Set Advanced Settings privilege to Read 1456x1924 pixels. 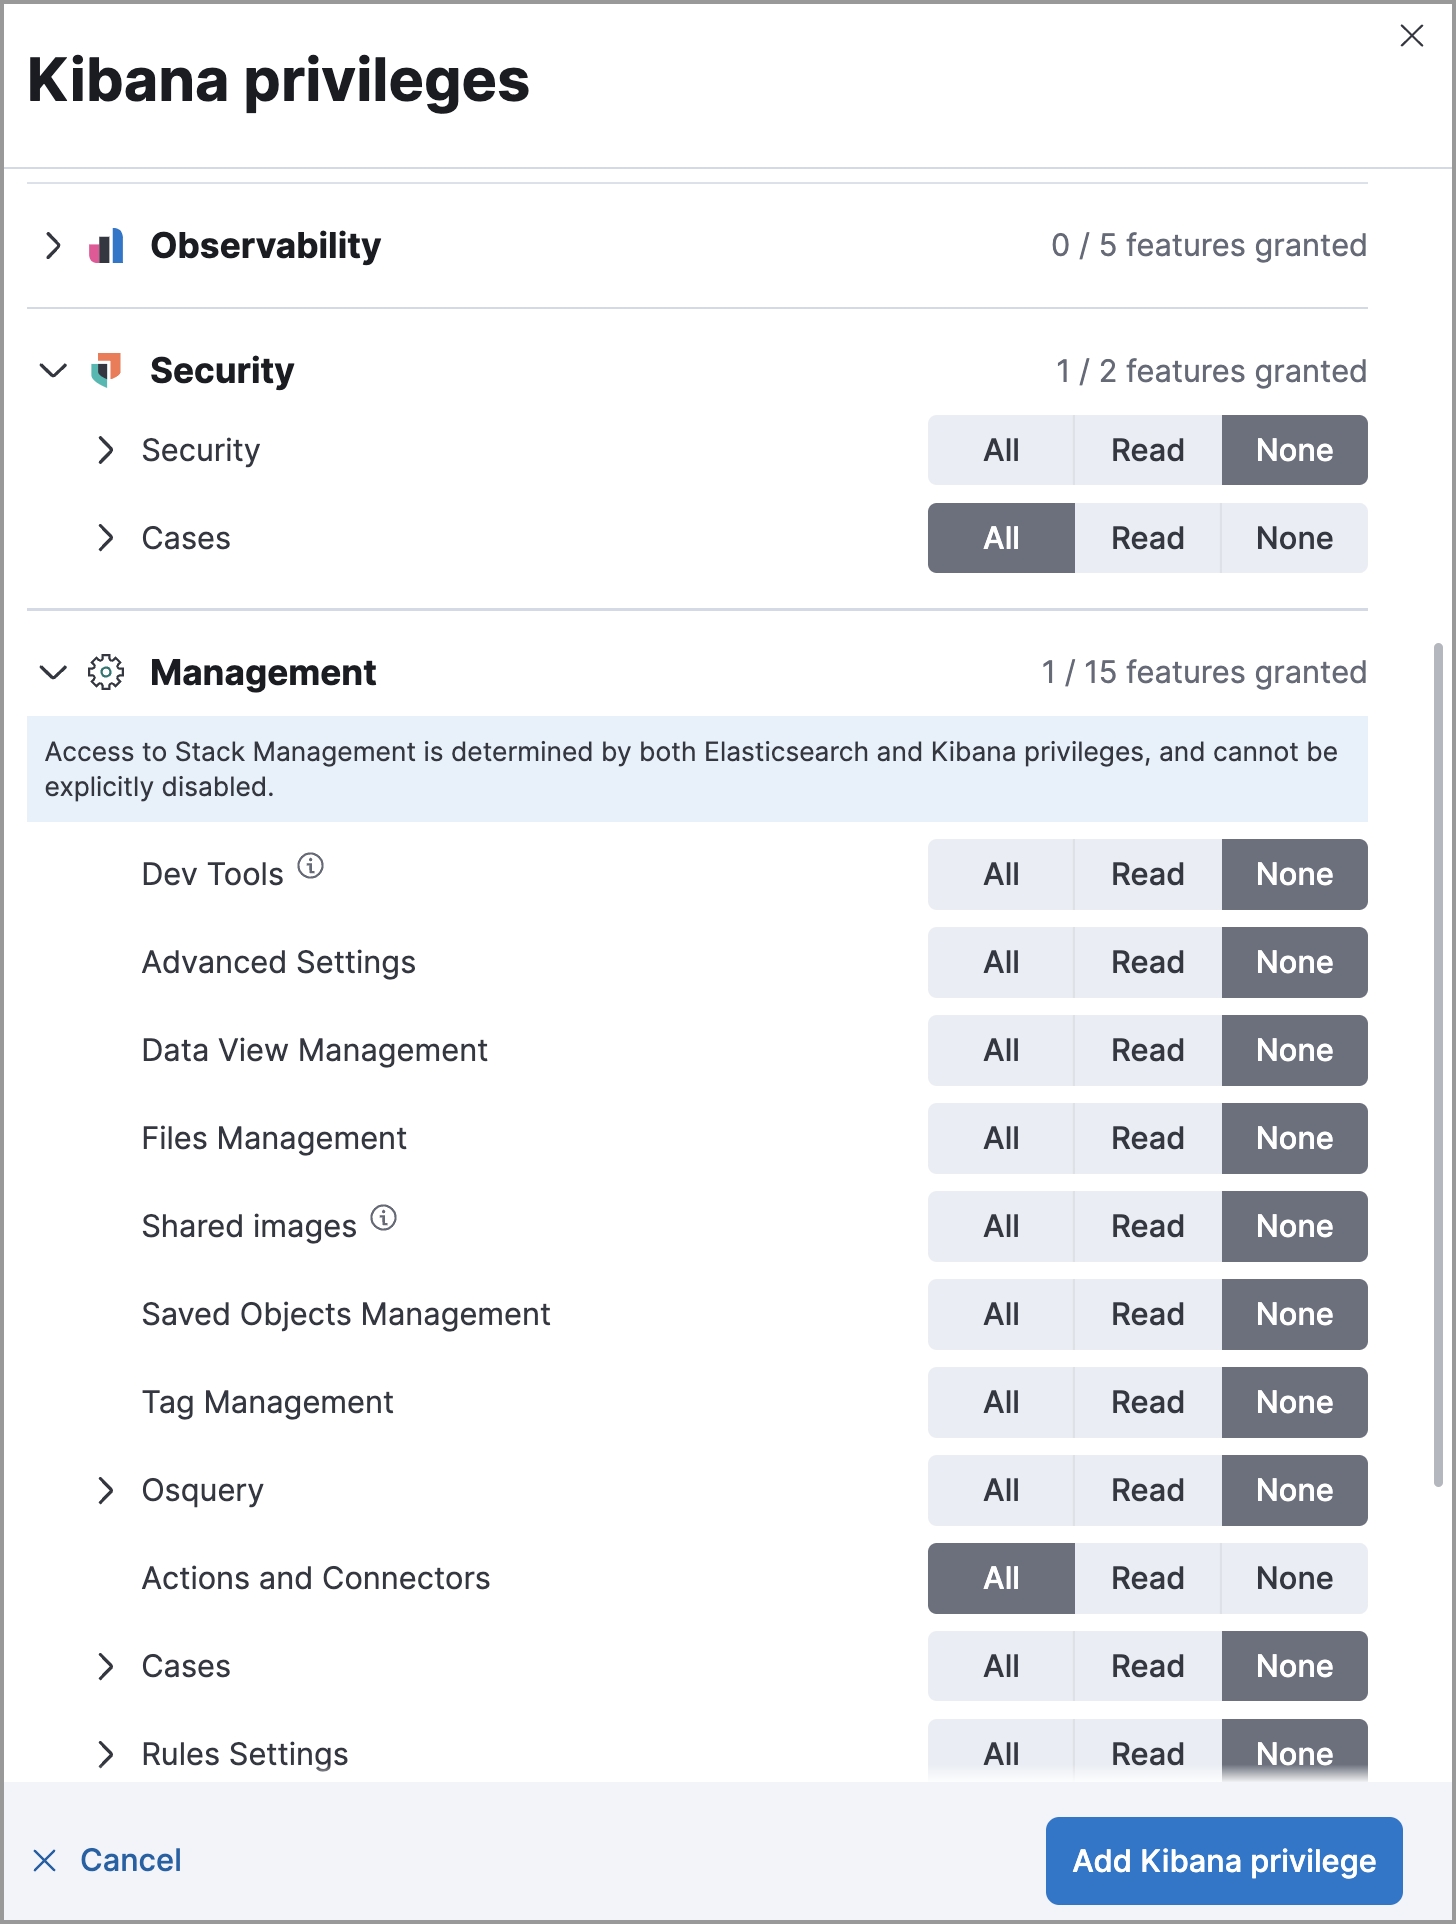[x=1147, y=962]
